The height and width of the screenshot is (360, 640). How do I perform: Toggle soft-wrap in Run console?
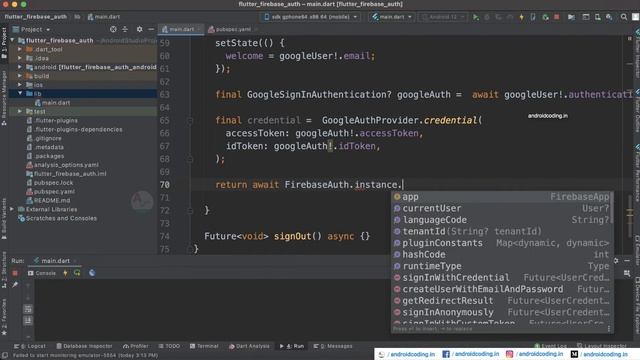click(x=28, y=309)
